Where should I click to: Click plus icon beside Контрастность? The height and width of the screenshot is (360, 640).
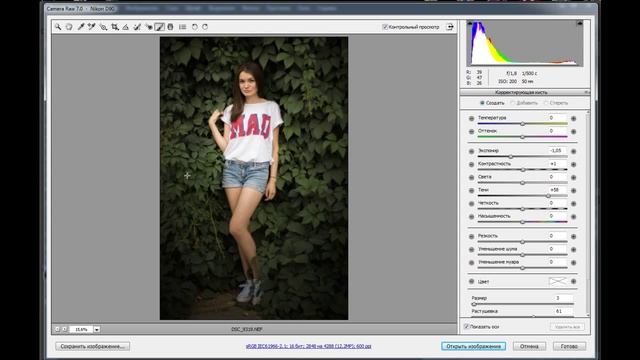(x=573, y=164)
